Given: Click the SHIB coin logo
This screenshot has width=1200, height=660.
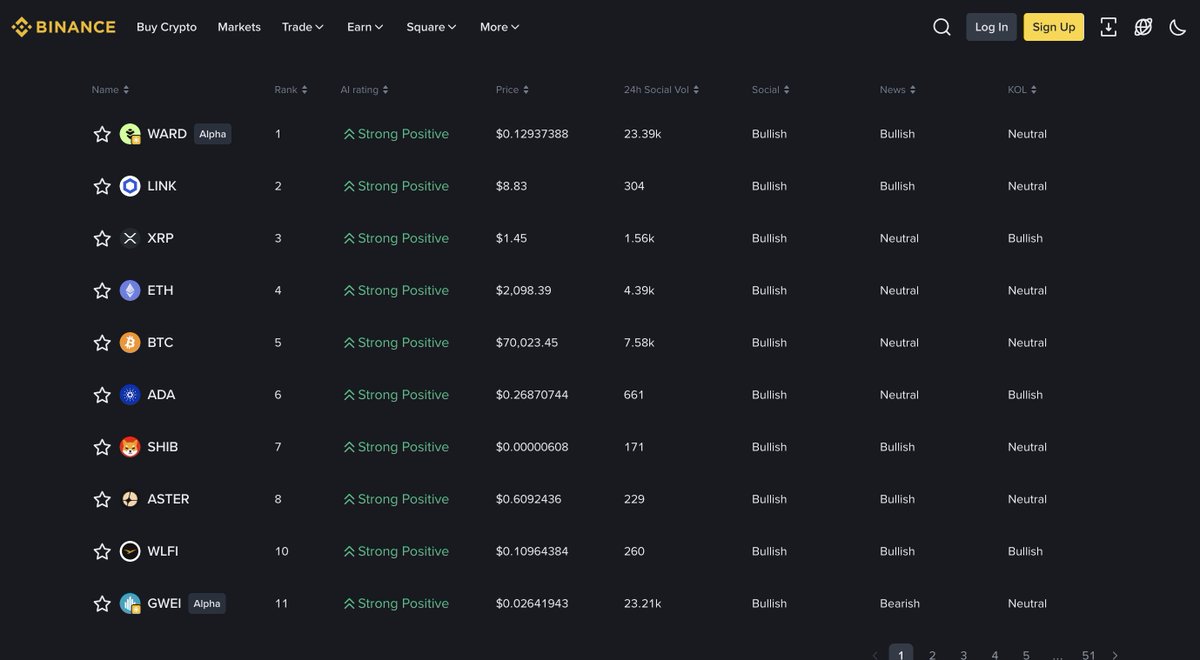Looking at the screenshot, I should tap(130, 447).
